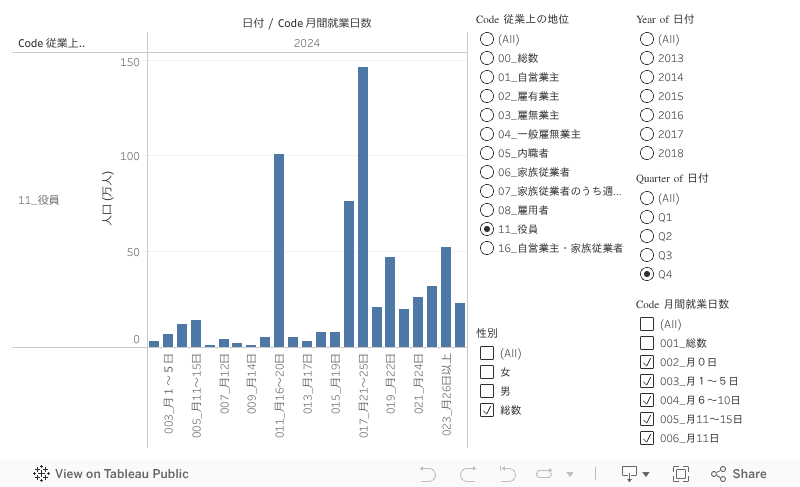Choose 03_雇無業主 radio option
The width and height of the screenshot is (800, 487).
click(x=487, y=115)
